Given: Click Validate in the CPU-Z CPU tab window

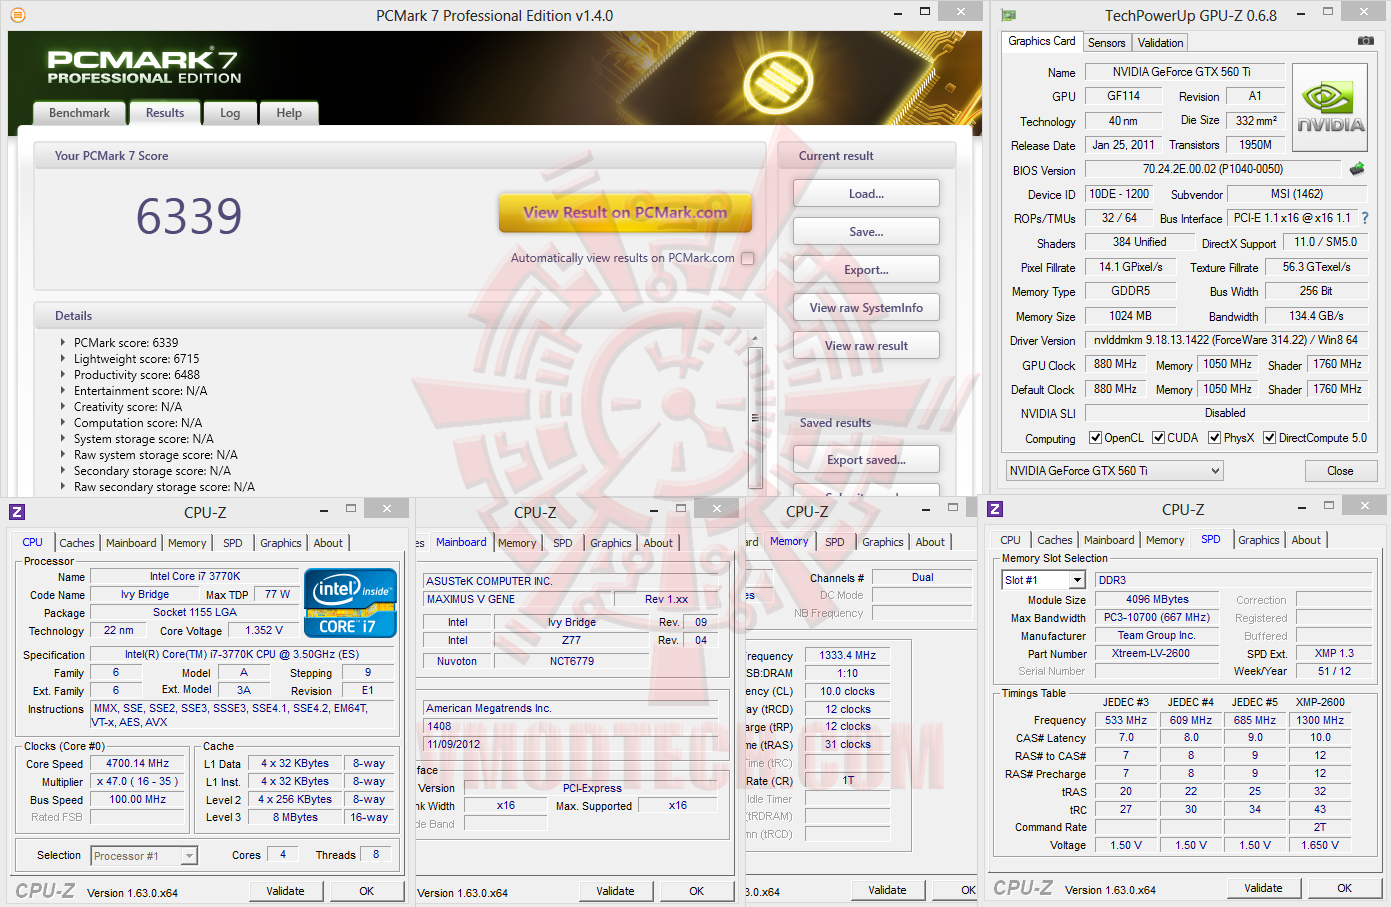Looking at the screenshot, I should (x=285, y=891).
